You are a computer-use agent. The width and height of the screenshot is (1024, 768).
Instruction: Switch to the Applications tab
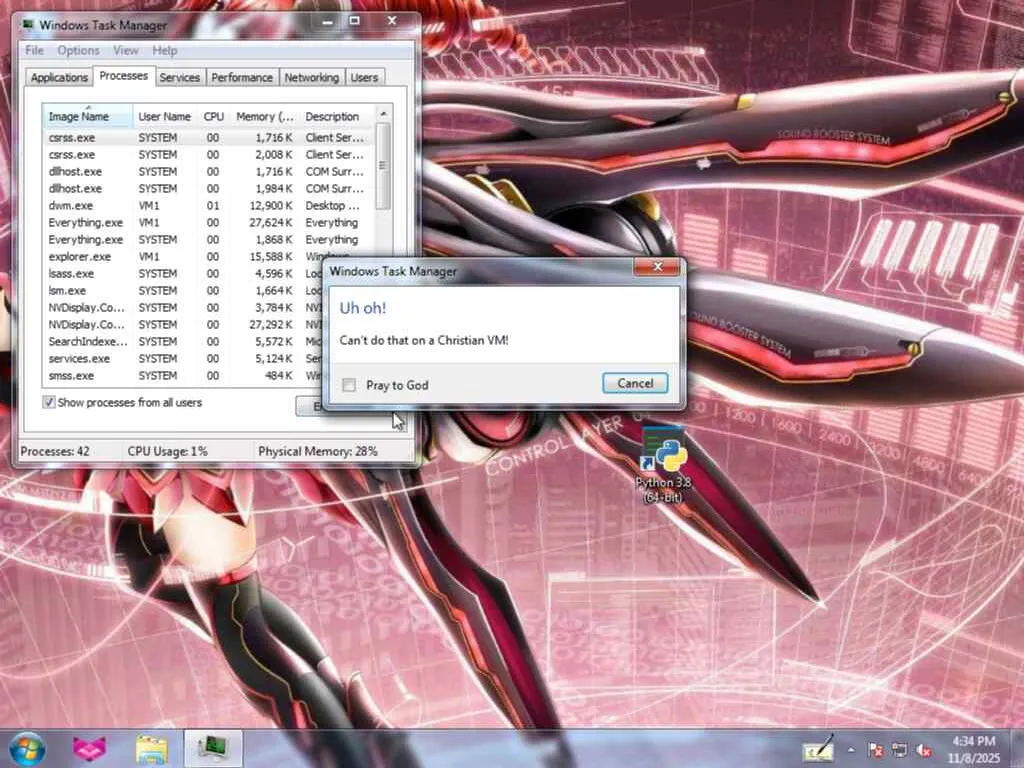59,77
